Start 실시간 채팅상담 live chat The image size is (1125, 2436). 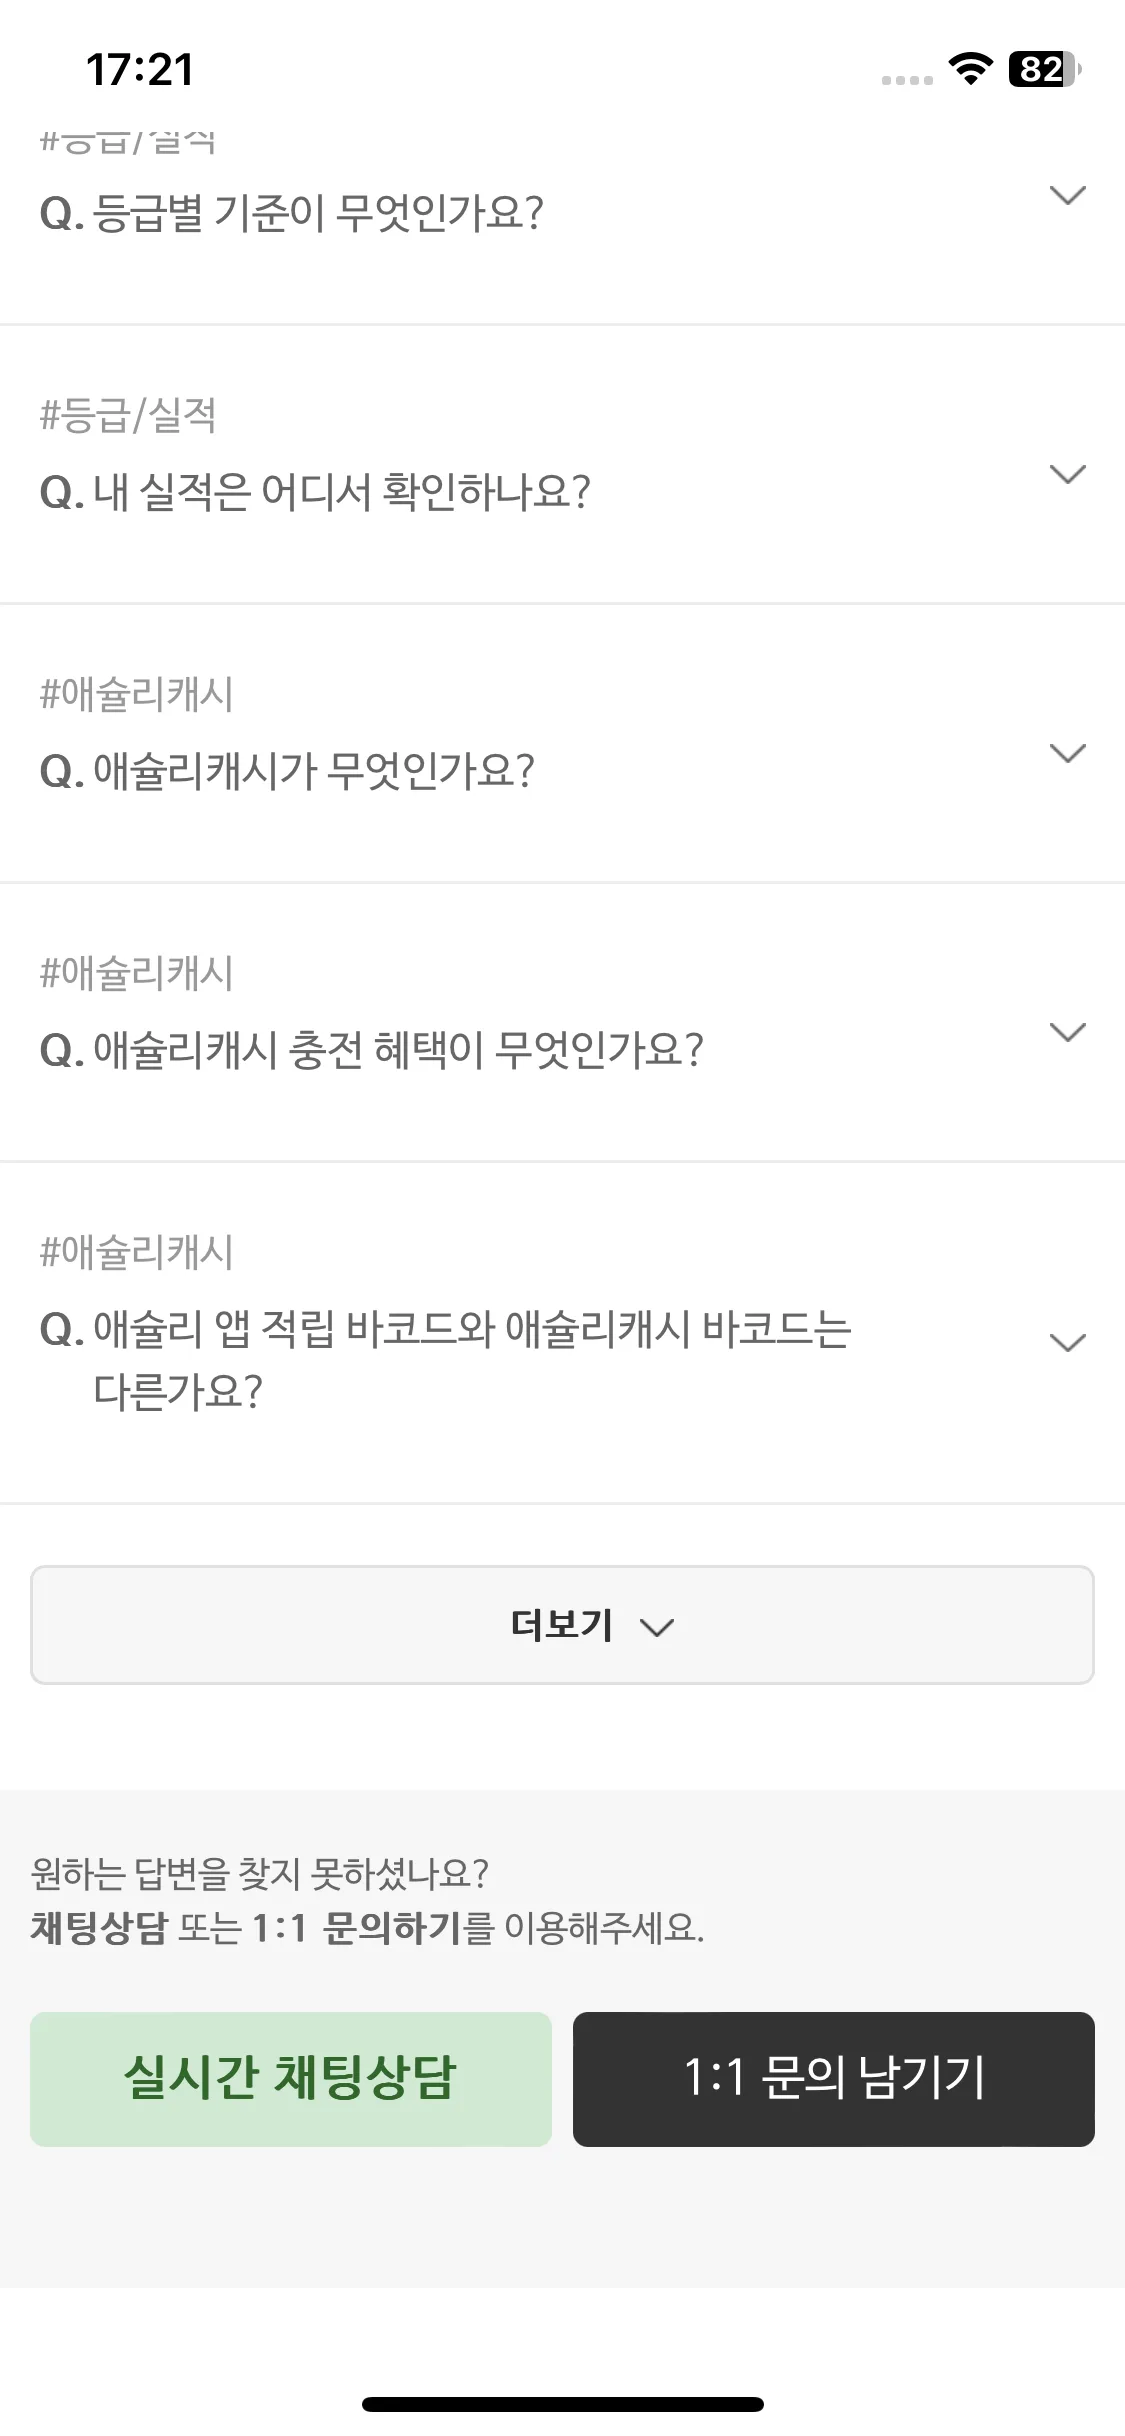pyautogui.click(x=291, y=2079)
